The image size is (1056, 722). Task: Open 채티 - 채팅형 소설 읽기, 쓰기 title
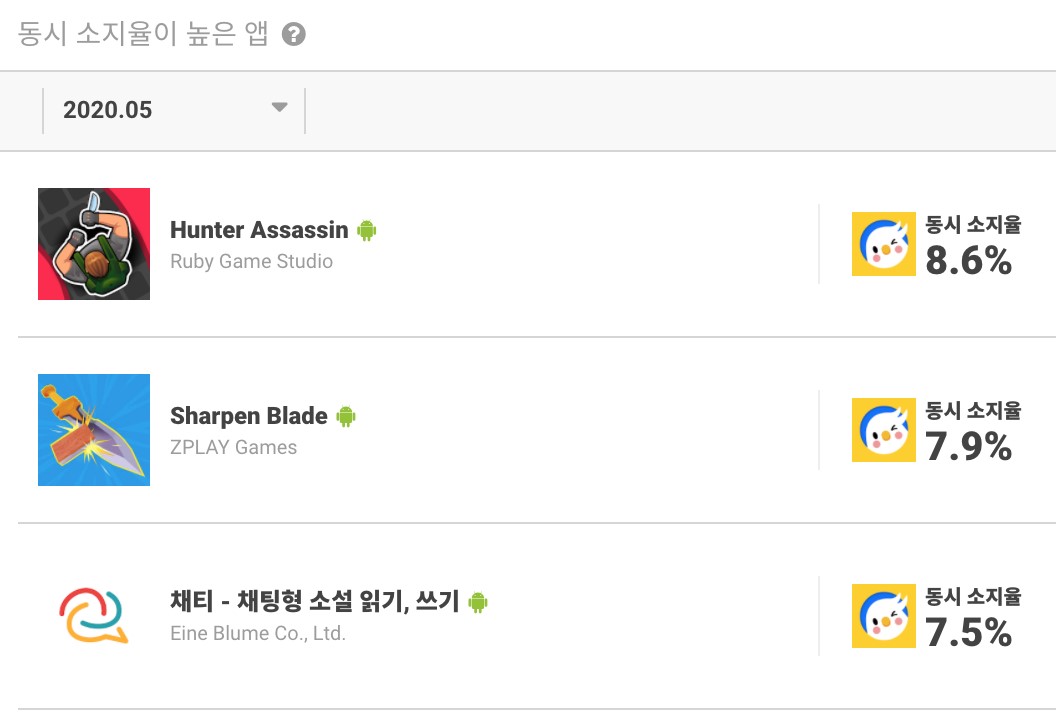point(315,601)
